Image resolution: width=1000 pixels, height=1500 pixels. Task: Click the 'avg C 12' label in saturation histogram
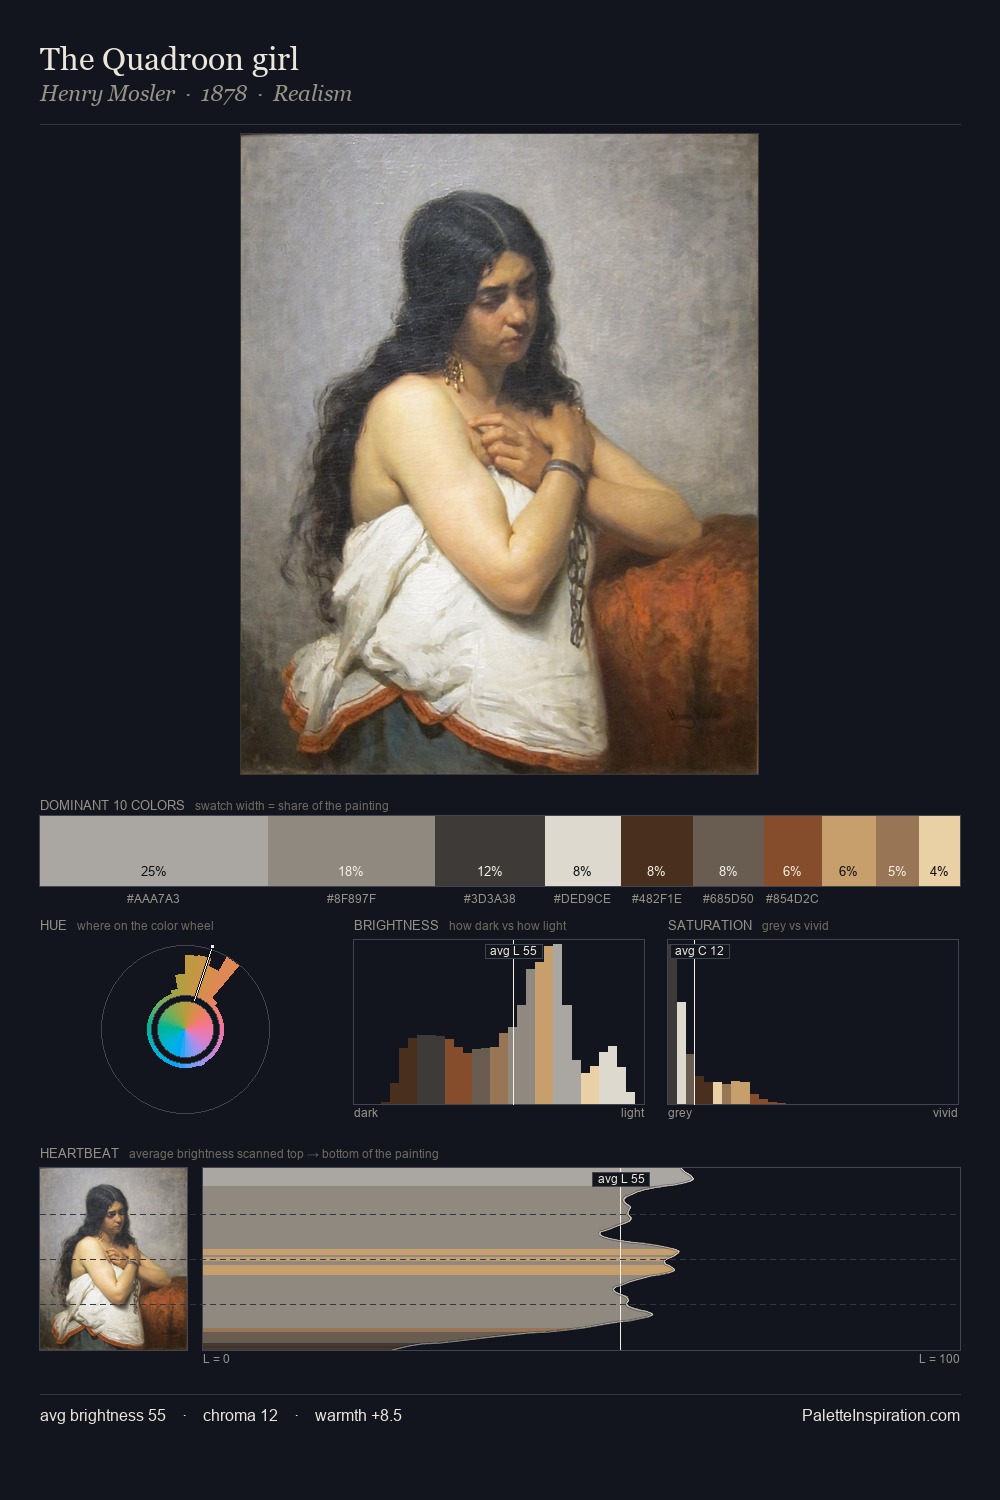coord(699,951)
